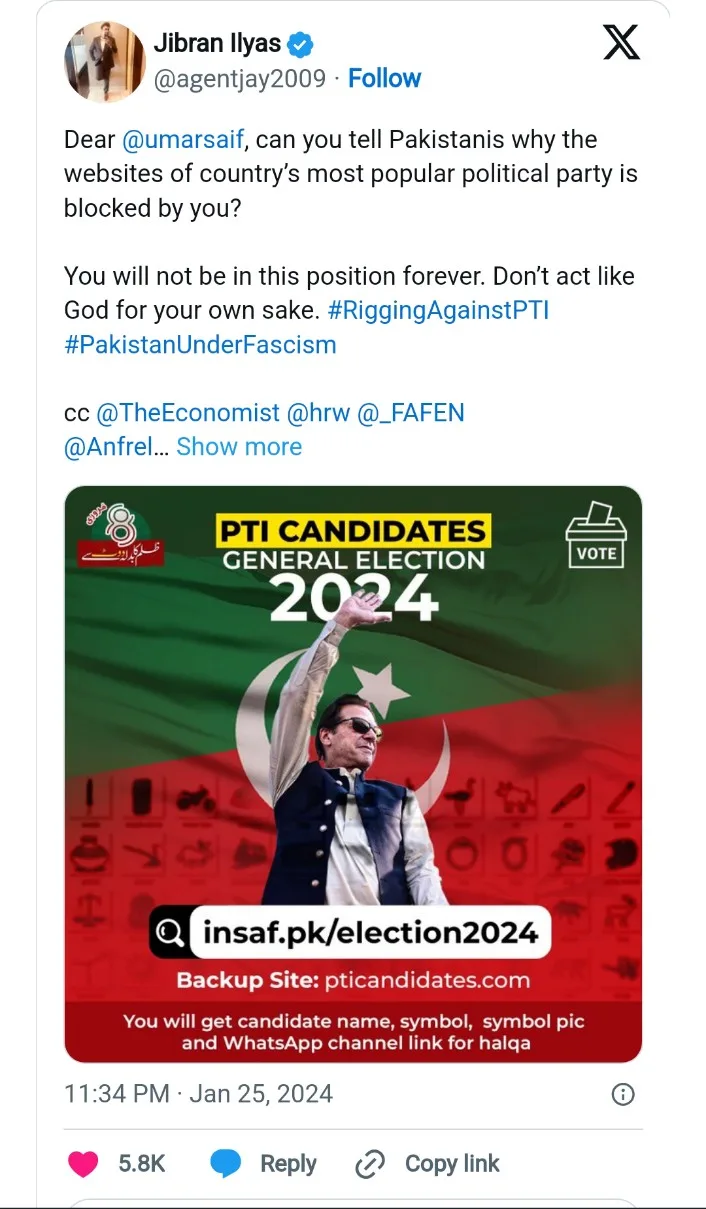Like the tweet with heart icon
The width and height of the screenshot is (706, 1209).
(82, 1163)
